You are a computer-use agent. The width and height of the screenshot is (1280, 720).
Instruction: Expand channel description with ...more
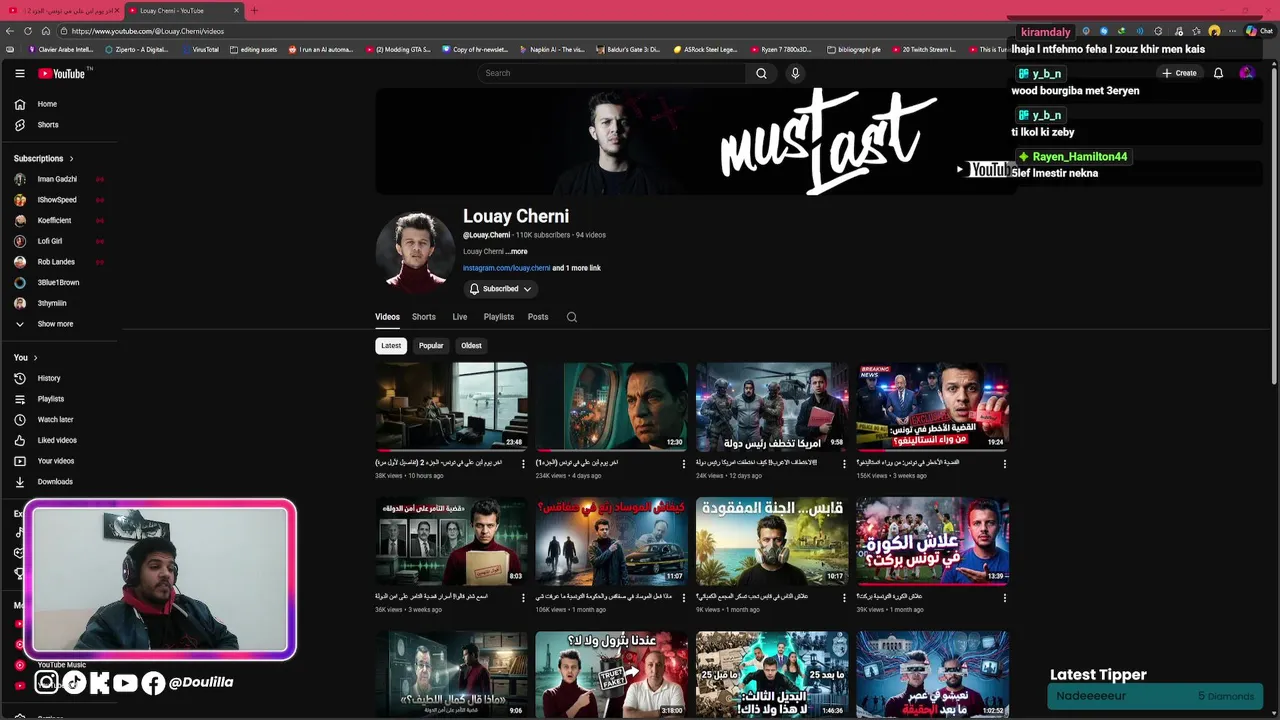[516, 252]
